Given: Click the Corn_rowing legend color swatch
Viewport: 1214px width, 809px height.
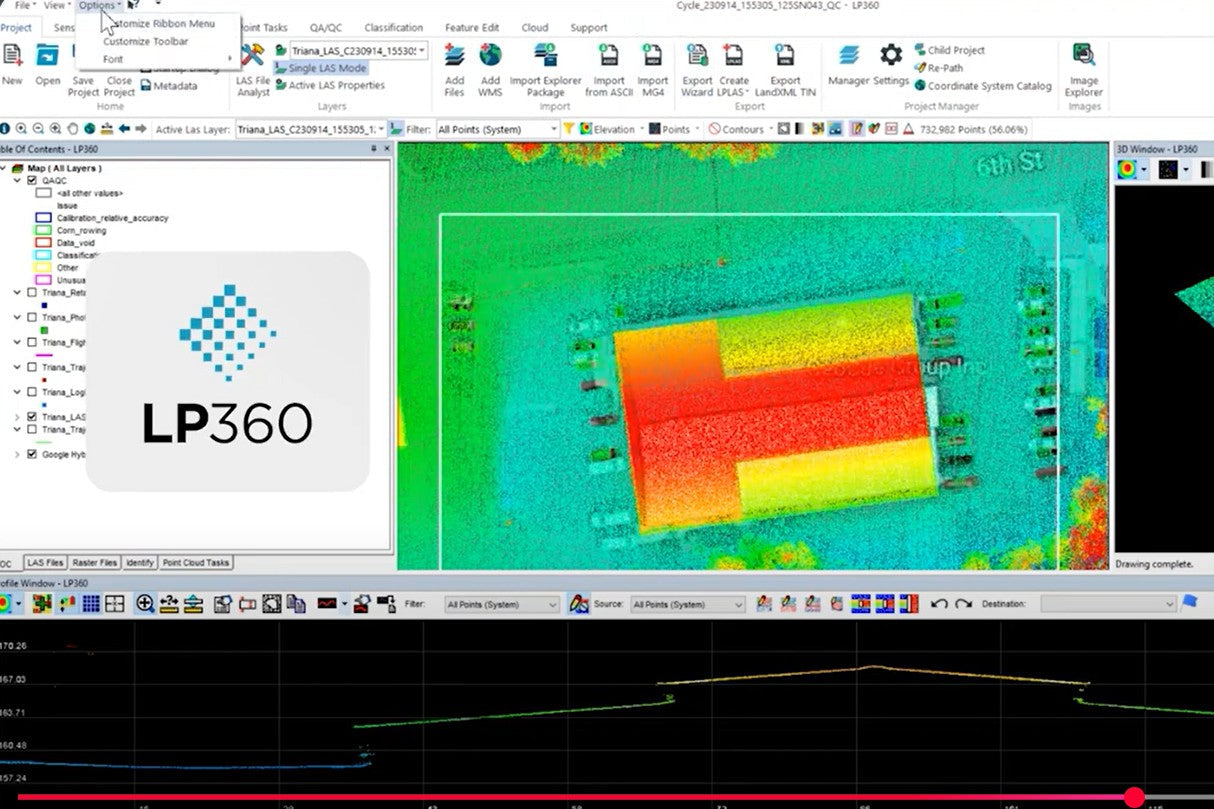Looking at the screenshot, I should 43,230.
